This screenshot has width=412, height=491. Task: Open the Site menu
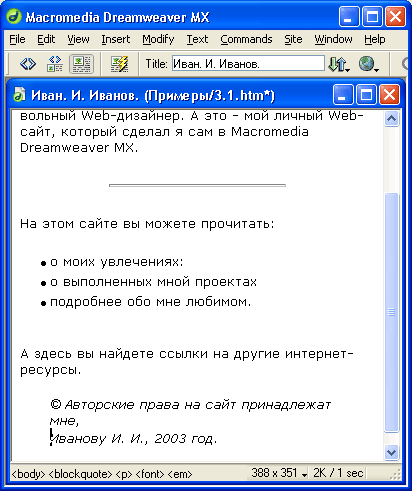(x=293, y=39)
